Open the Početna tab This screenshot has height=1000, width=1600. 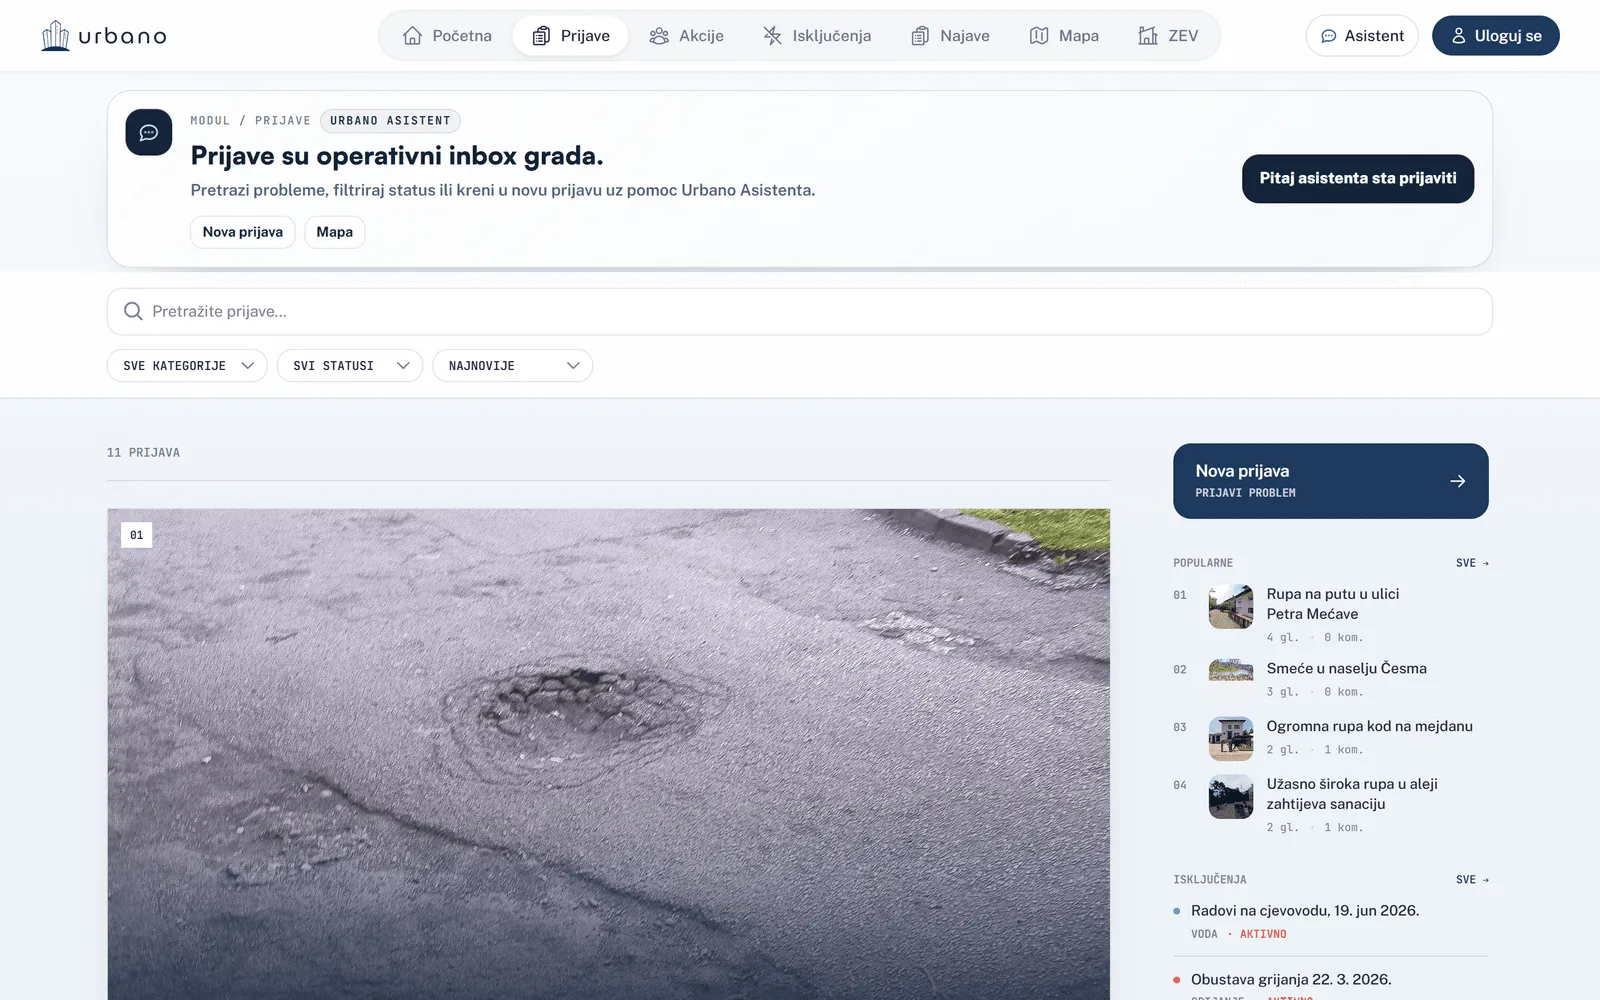point(447,36)
